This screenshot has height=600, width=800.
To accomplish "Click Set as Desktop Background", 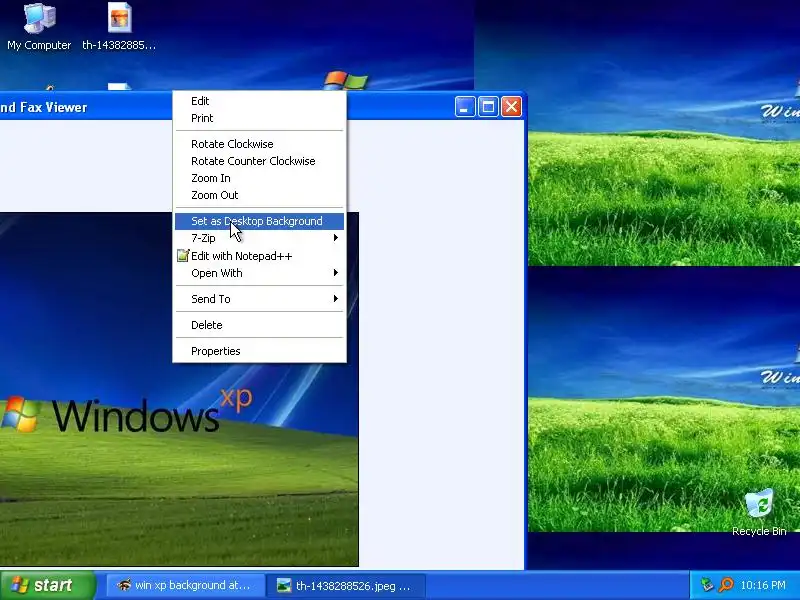I will pos(260,221).
